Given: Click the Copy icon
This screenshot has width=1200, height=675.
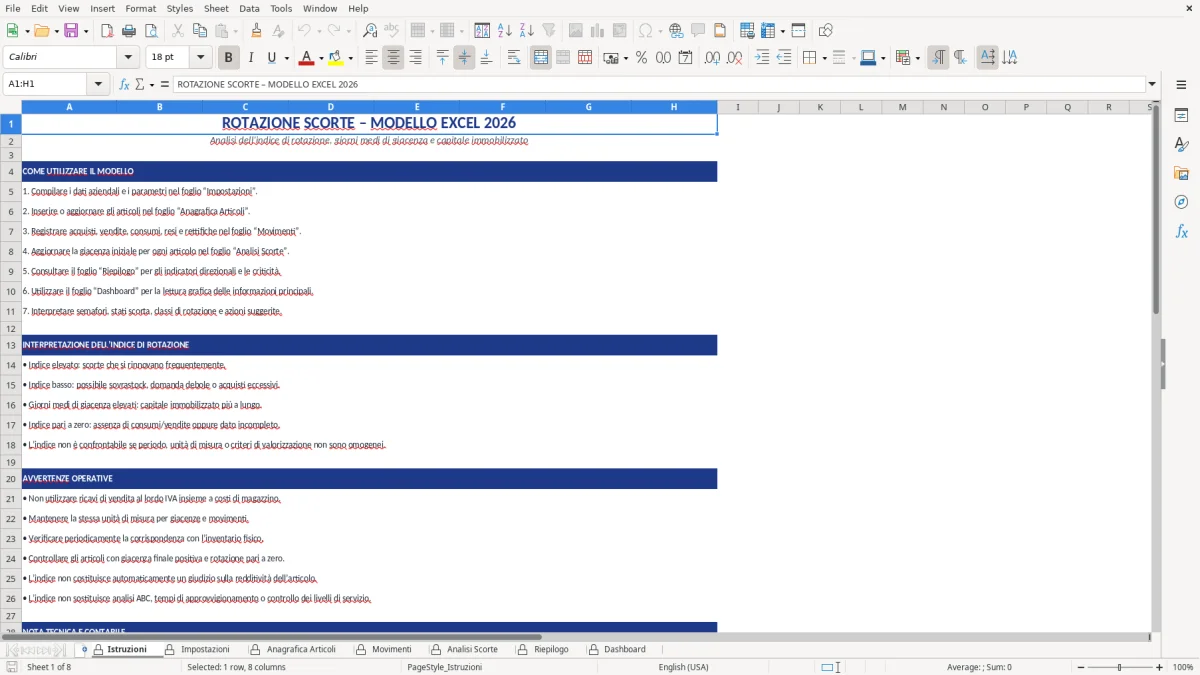Looking at the screenshot, I should (200, 31).
